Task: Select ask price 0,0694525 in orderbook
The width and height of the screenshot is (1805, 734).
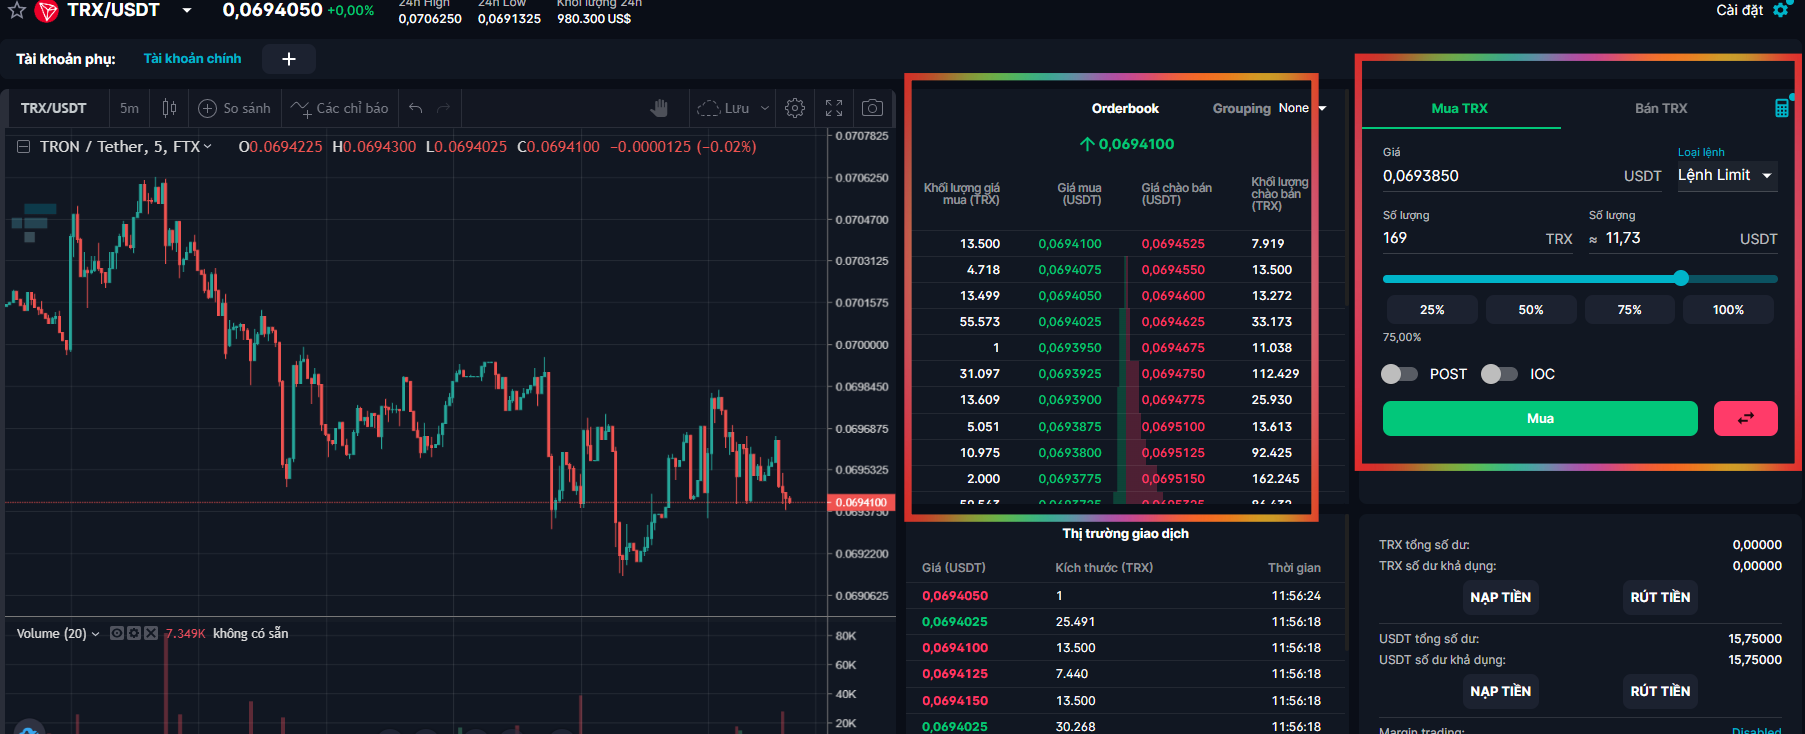Action: (x=1173, y=244)
